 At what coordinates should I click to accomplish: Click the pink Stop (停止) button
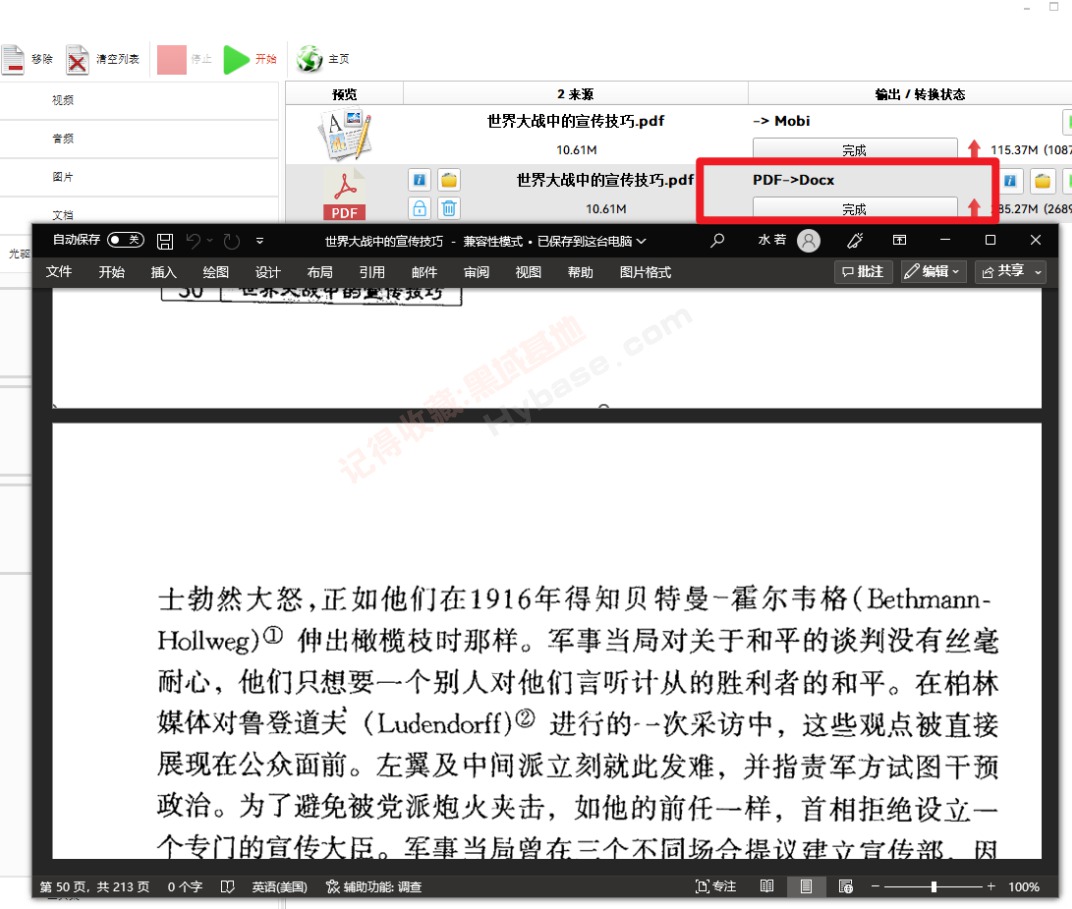[x=172, y=59]
